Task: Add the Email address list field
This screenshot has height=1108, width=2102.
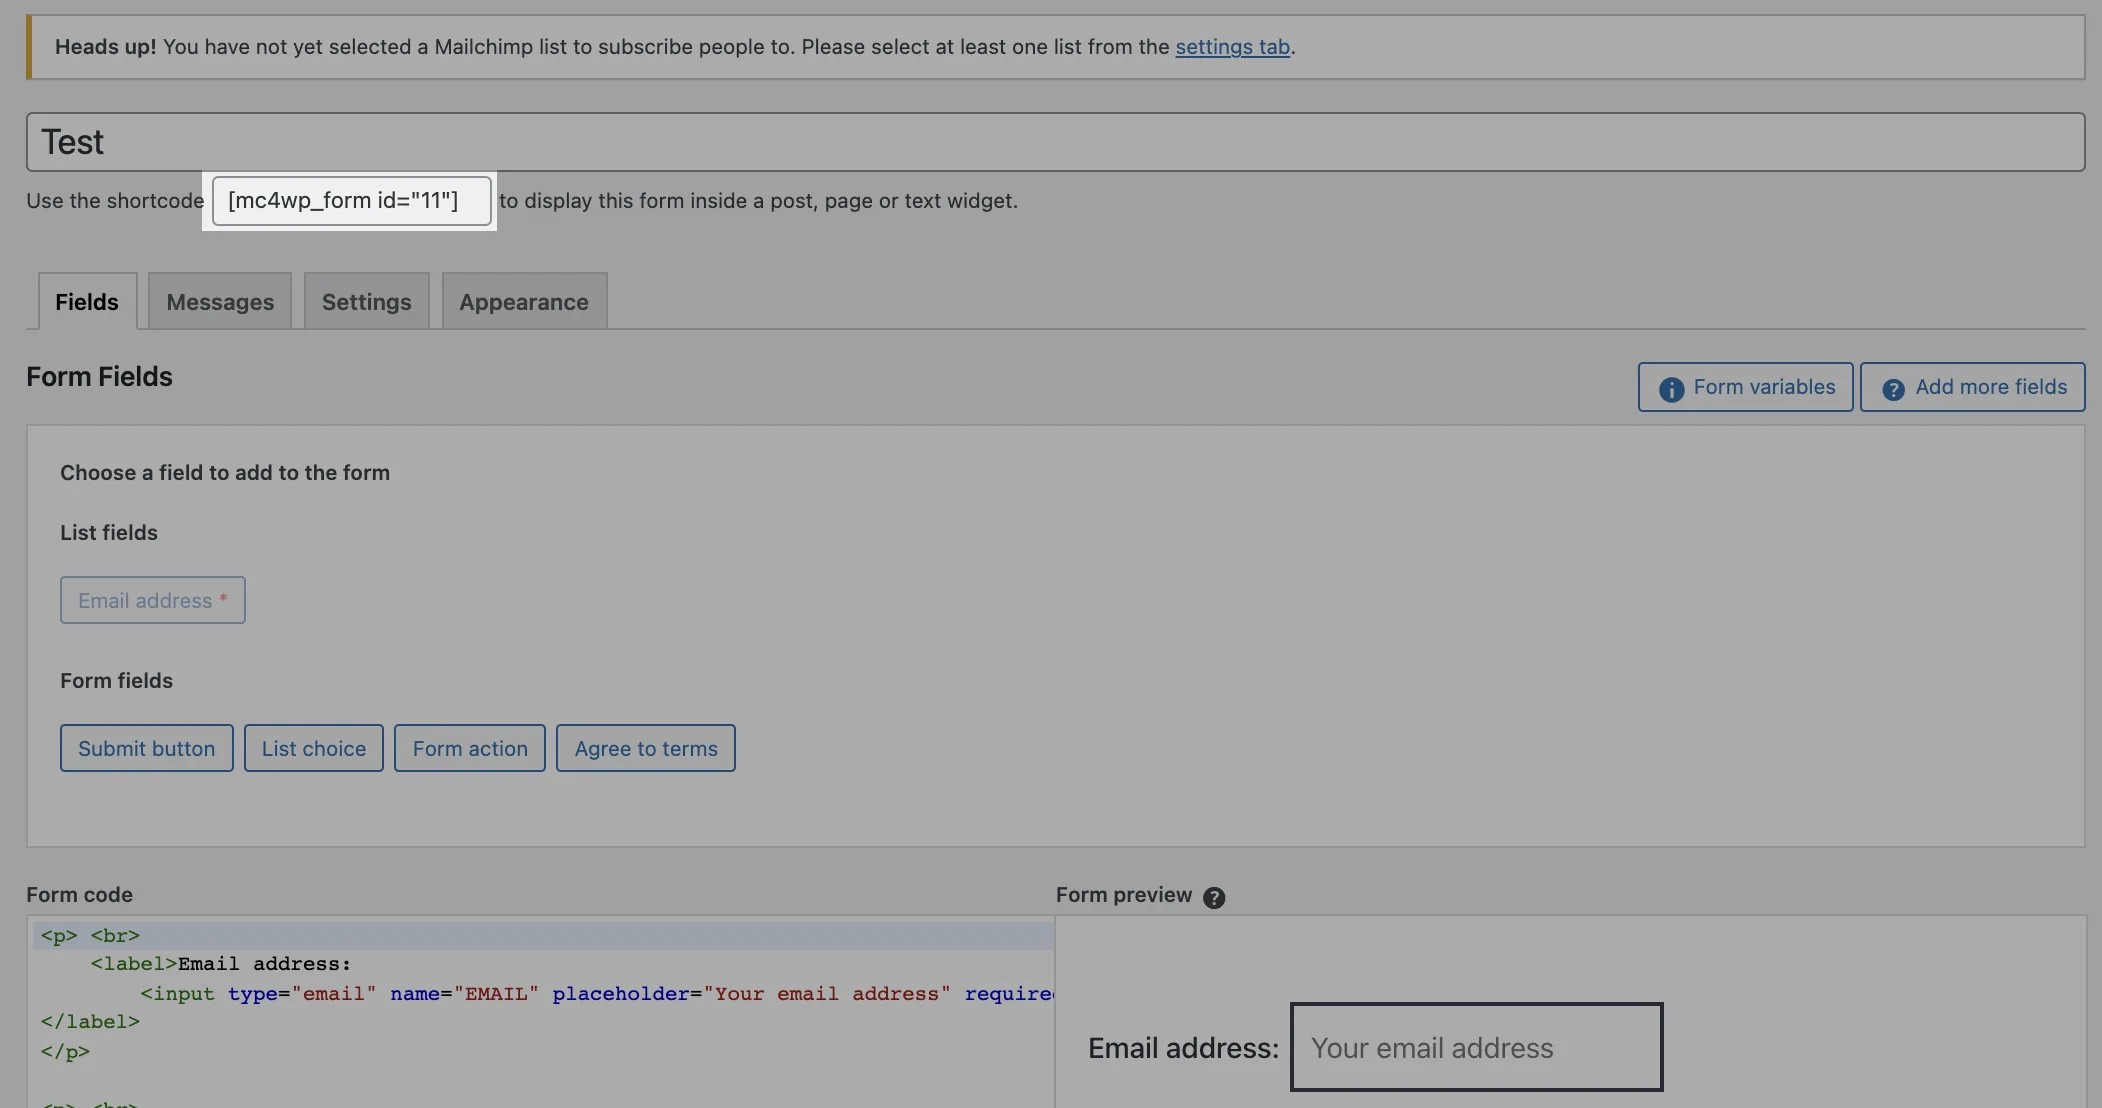Action: click(152, 600)
